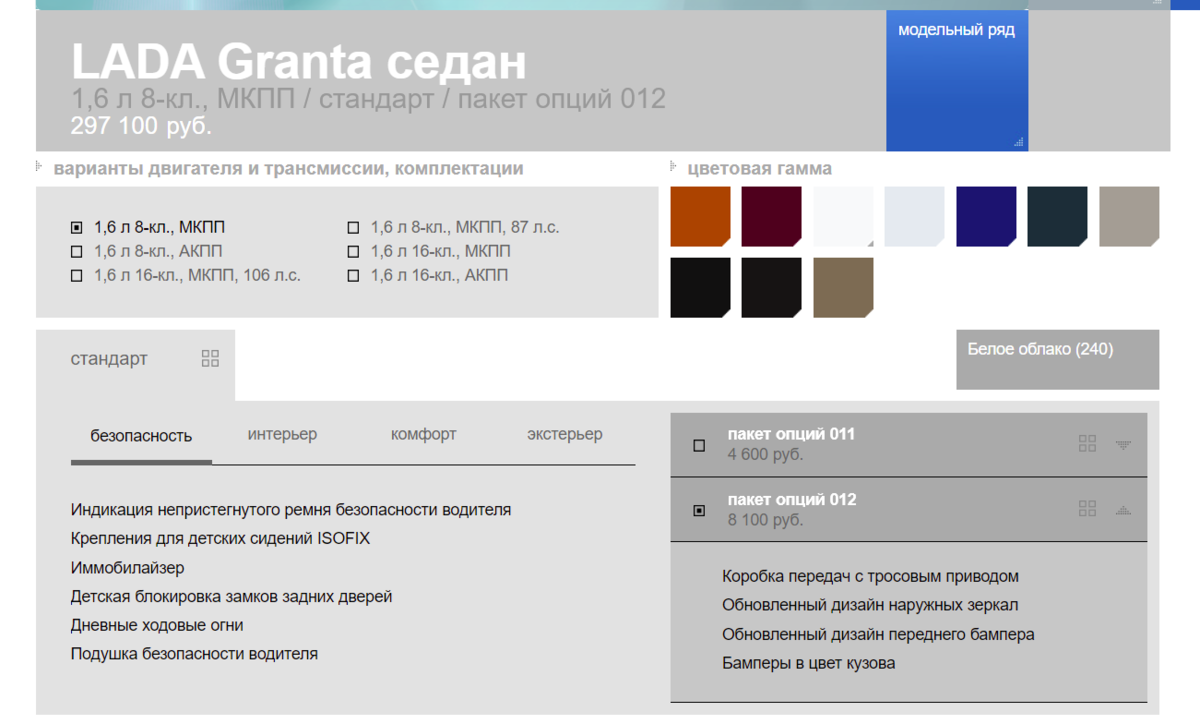Click the цветовая гамма section heading
This screenshot has height=724, width=1200.
(759, 168)
